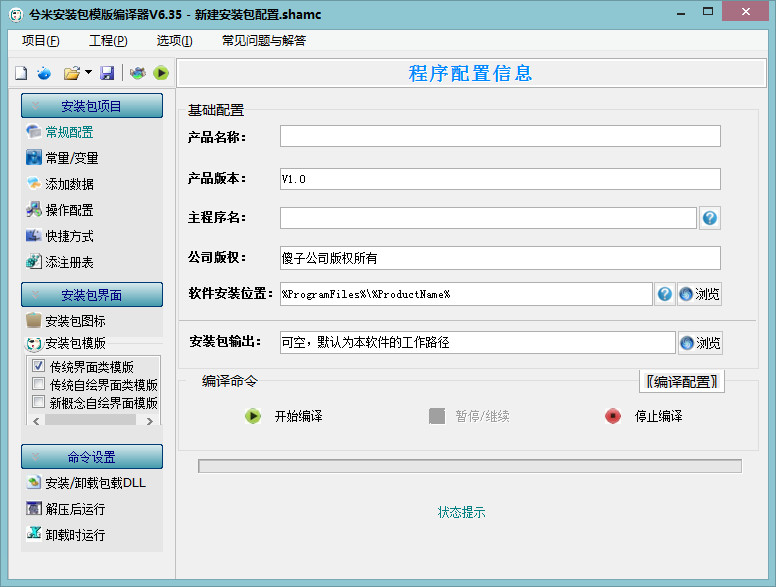776x587 pixels.
Task: Click the 主程序名 input field
Action: [x=488, y=218]
